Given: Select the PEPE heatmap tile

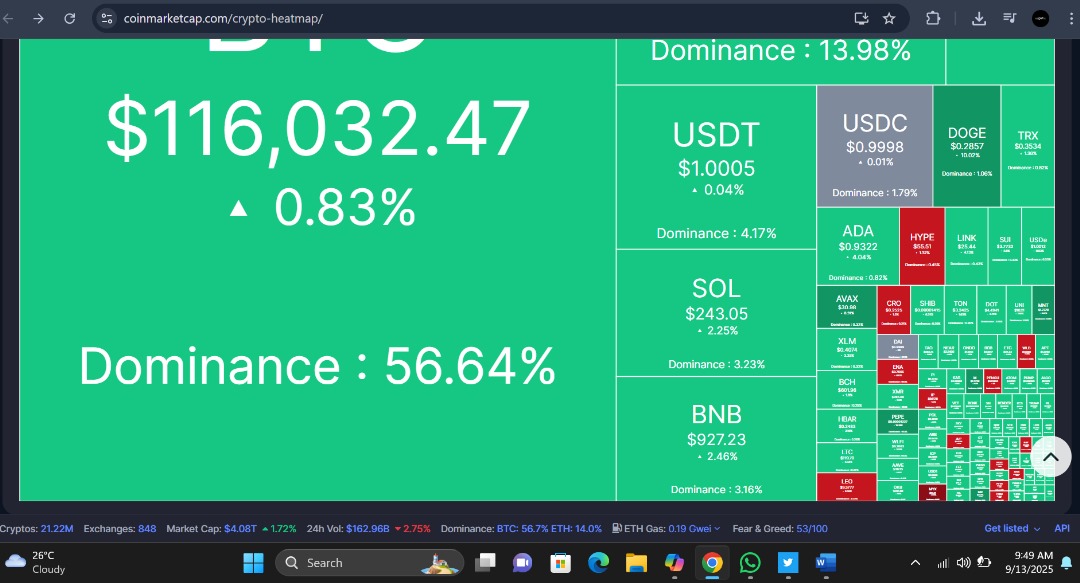Looking at the screenshot, I should [897, 422].
